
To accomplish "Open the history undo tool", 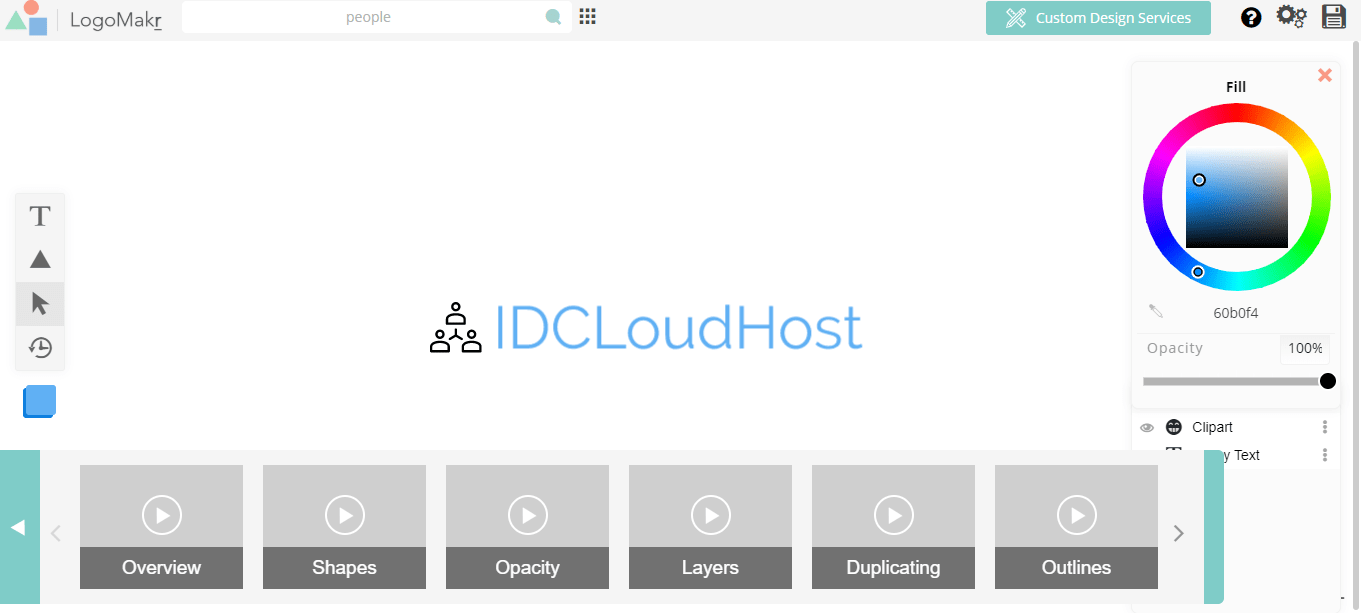I will [40, 348].
